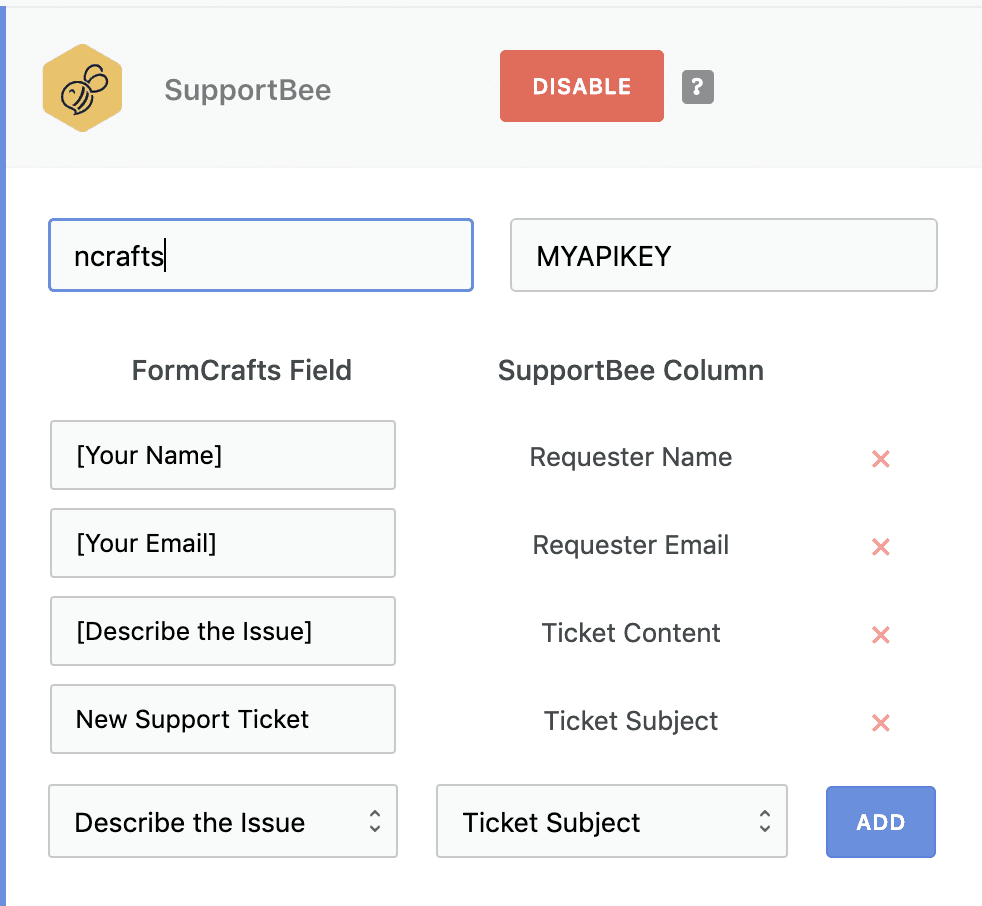Remove the Requester Name mapping row
982x906 pixels.
(881, 459)
